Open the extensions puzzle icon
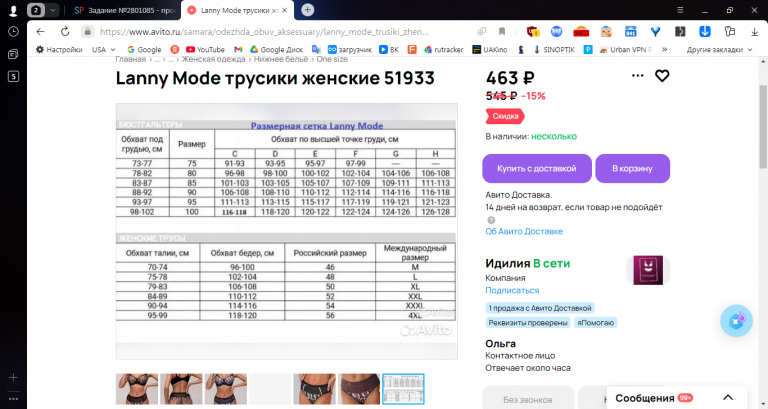Screen dimensions: 768x409 point(730,32)
